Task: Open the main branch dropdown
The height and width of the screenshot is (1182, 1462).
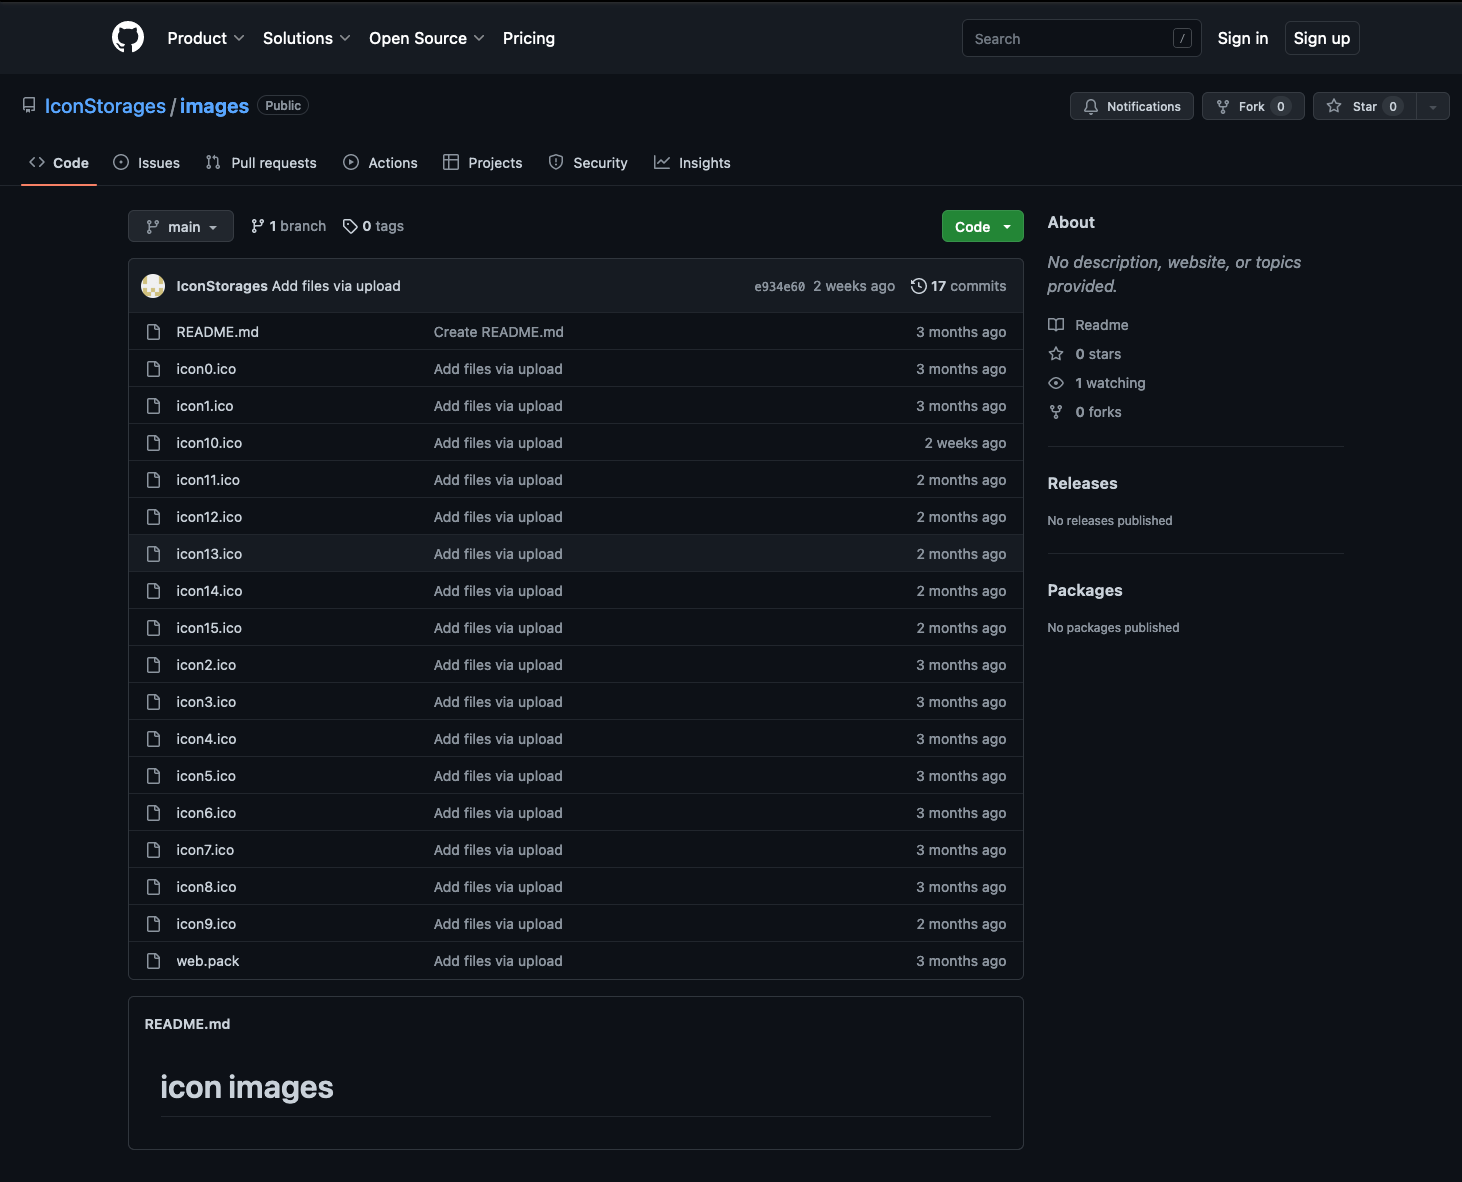Action: pos(180,226)
